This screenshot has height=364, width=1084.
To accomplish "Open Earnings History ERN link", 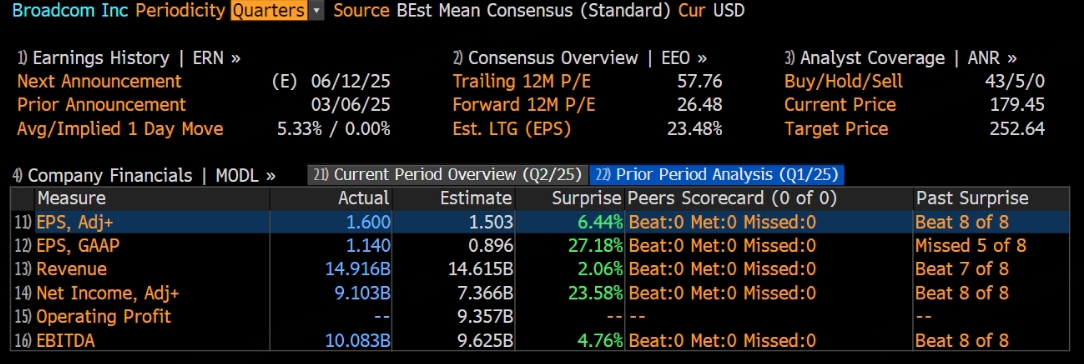I will 129,58.
